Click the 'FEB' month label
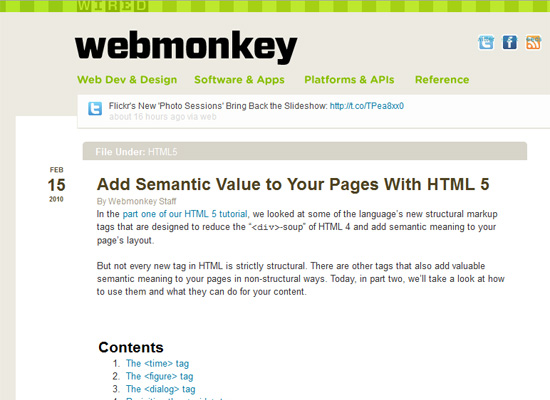Viewport: 550px width, 400px height. point(56,170)
